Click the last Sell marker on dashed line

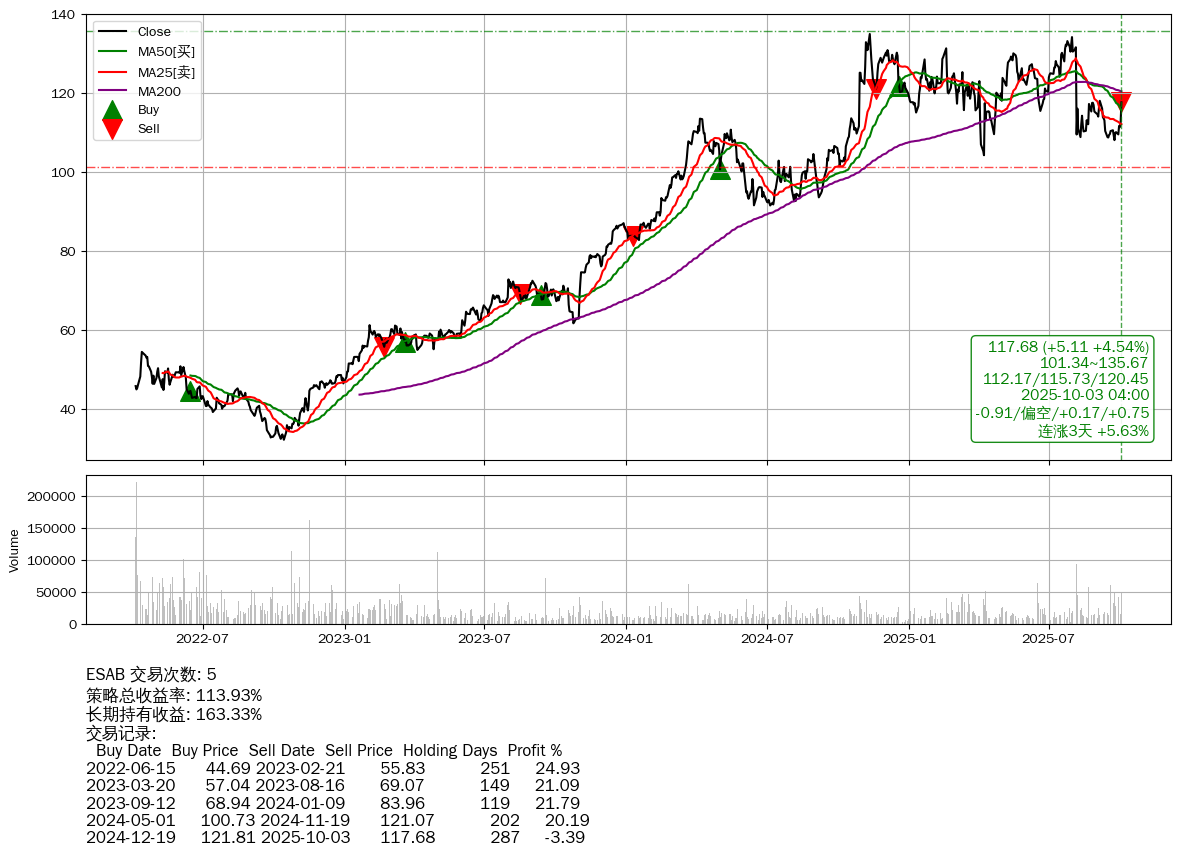(x=1121, y=101)
